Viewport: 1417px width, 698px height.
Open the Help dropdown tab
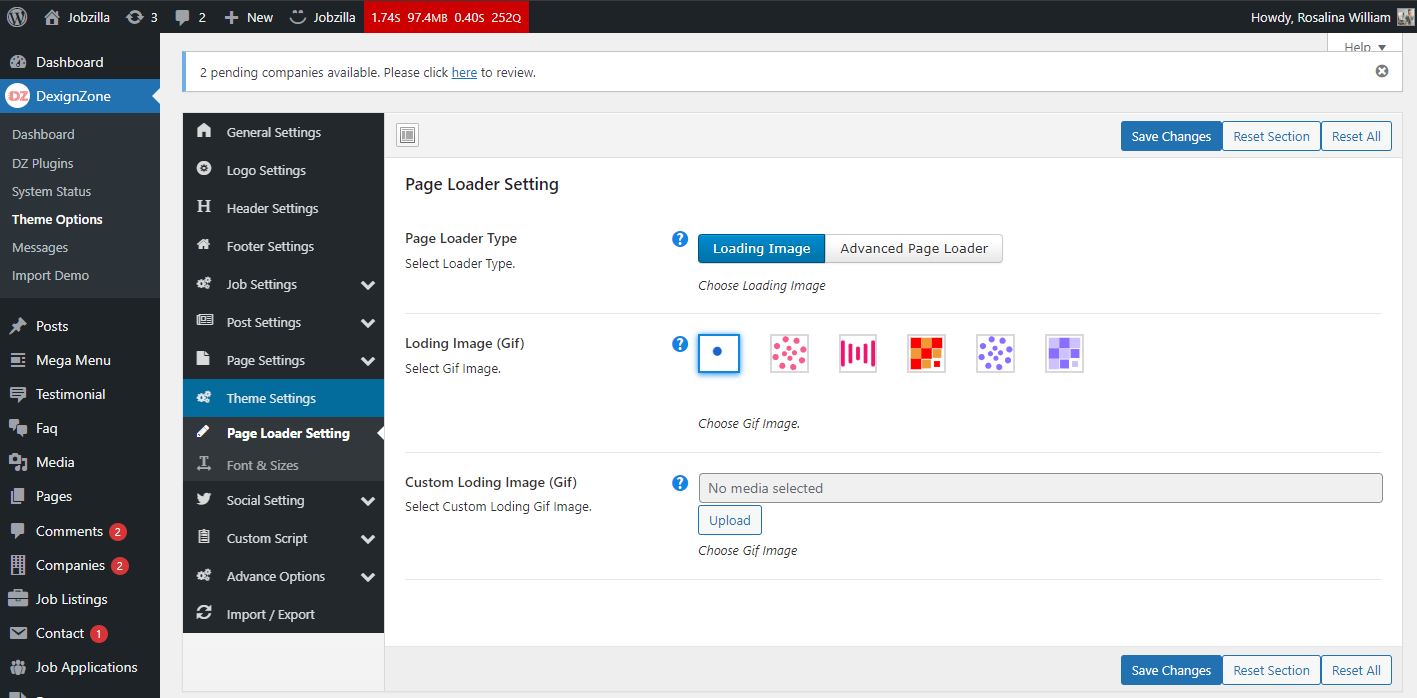[1365, 46]
